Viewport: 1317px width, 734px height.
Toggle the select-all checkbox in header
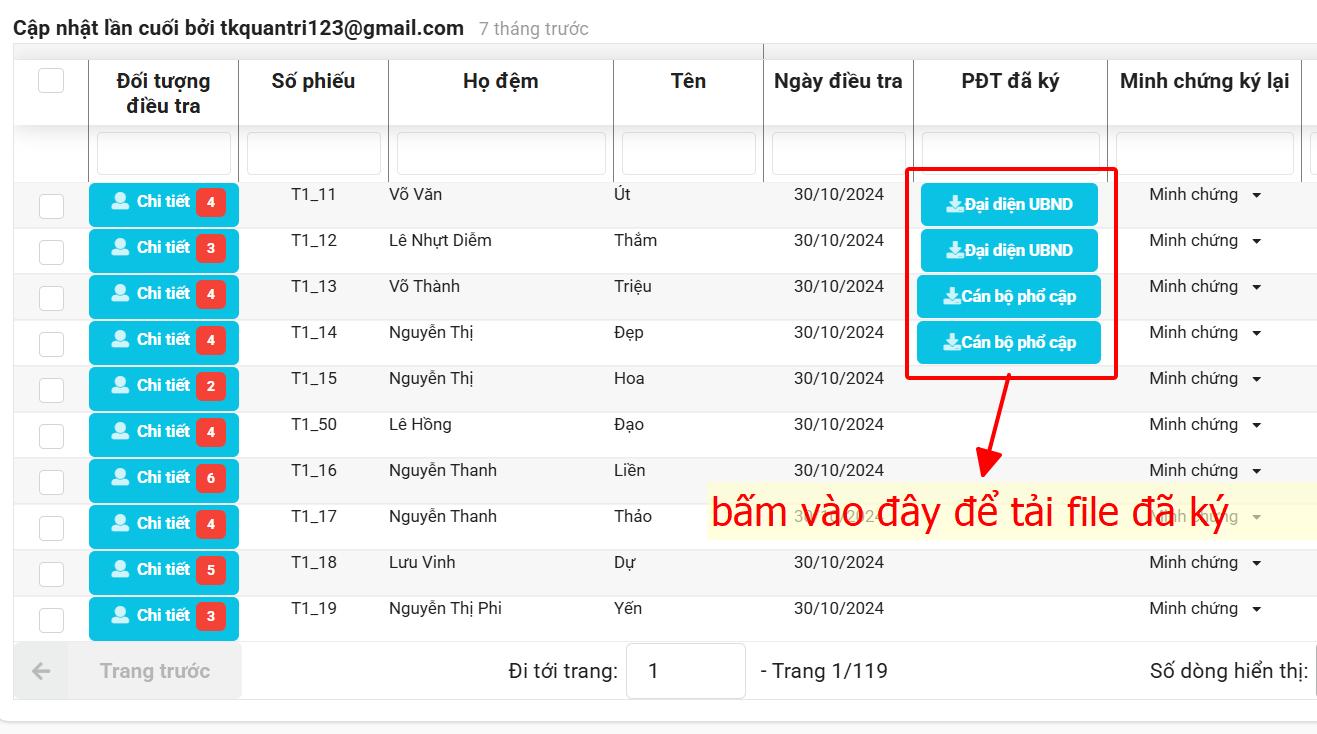point(51,81)
